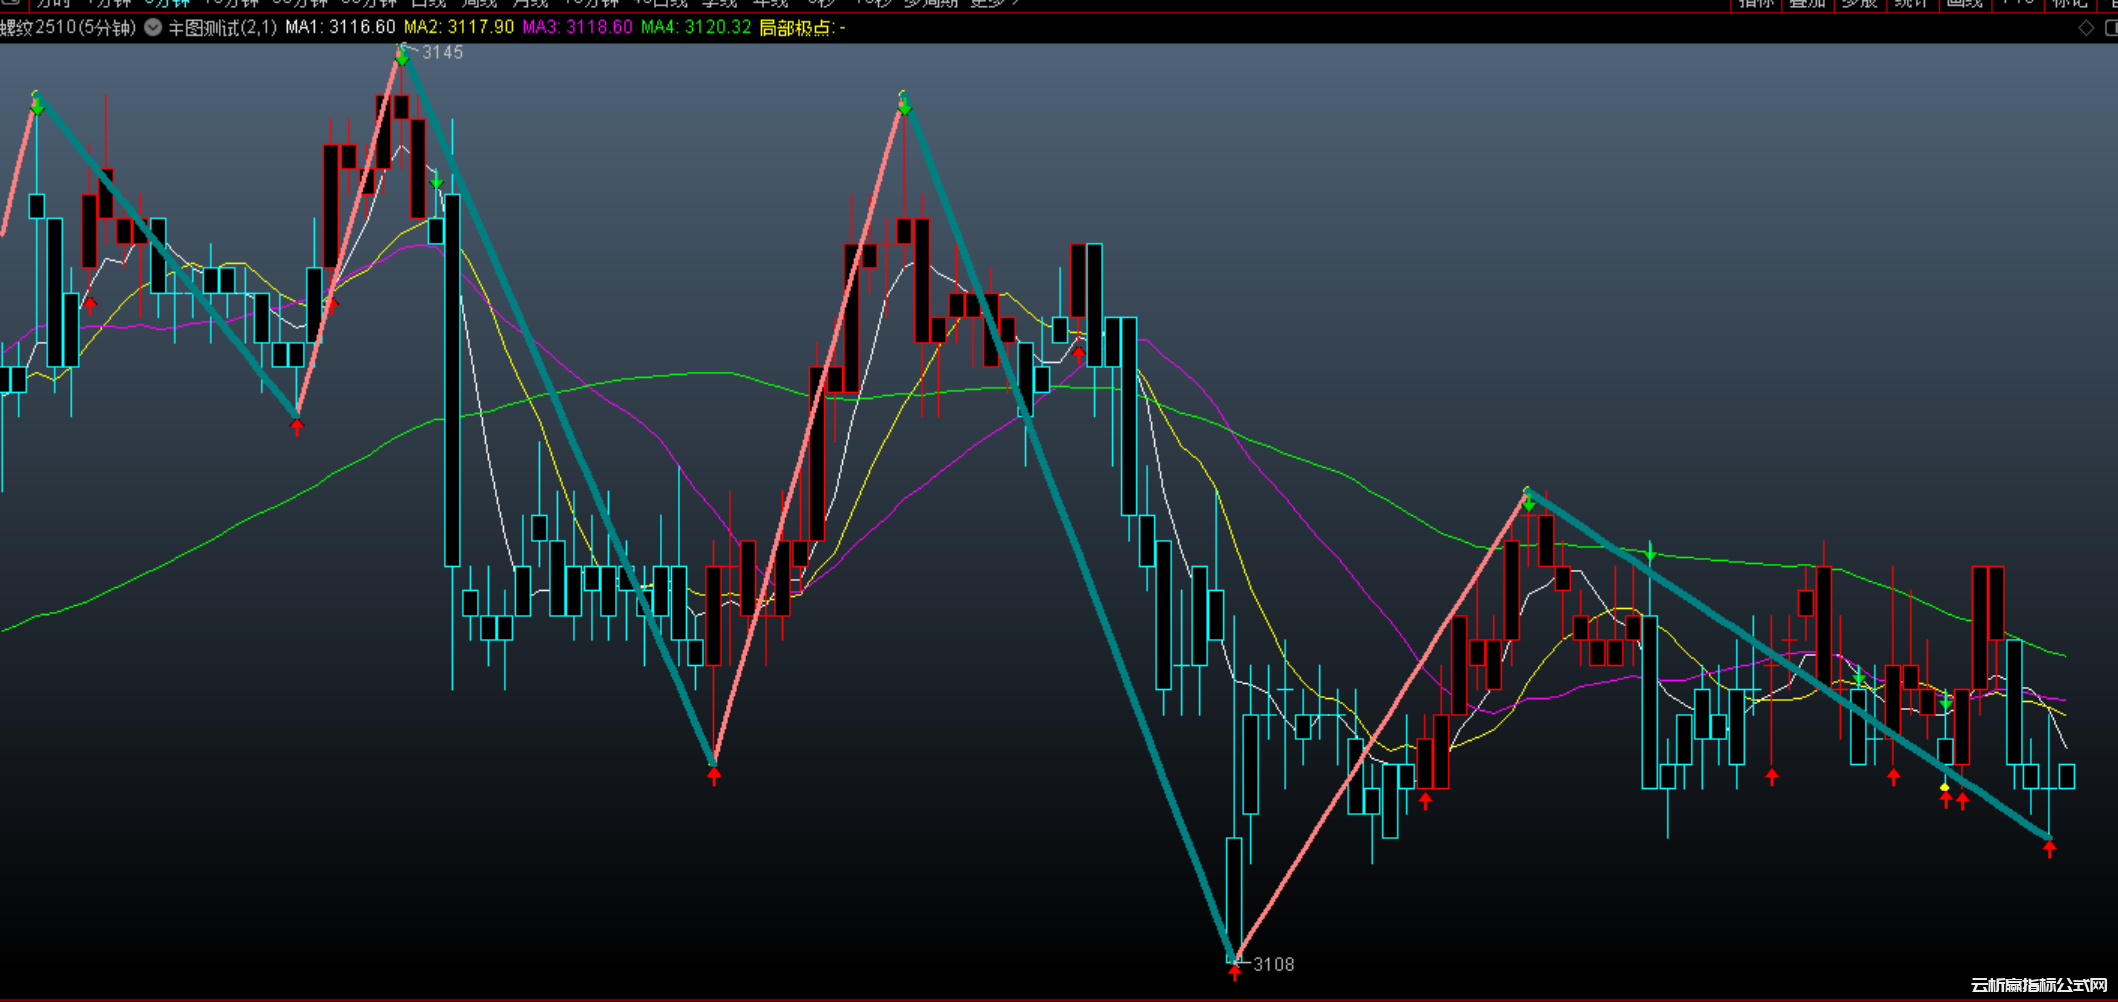Image resolution: width=2118 pixels, height=1002 pixels.
Task: Click the diamond icon at chart header right
Action: click(x=2086, y=28)
